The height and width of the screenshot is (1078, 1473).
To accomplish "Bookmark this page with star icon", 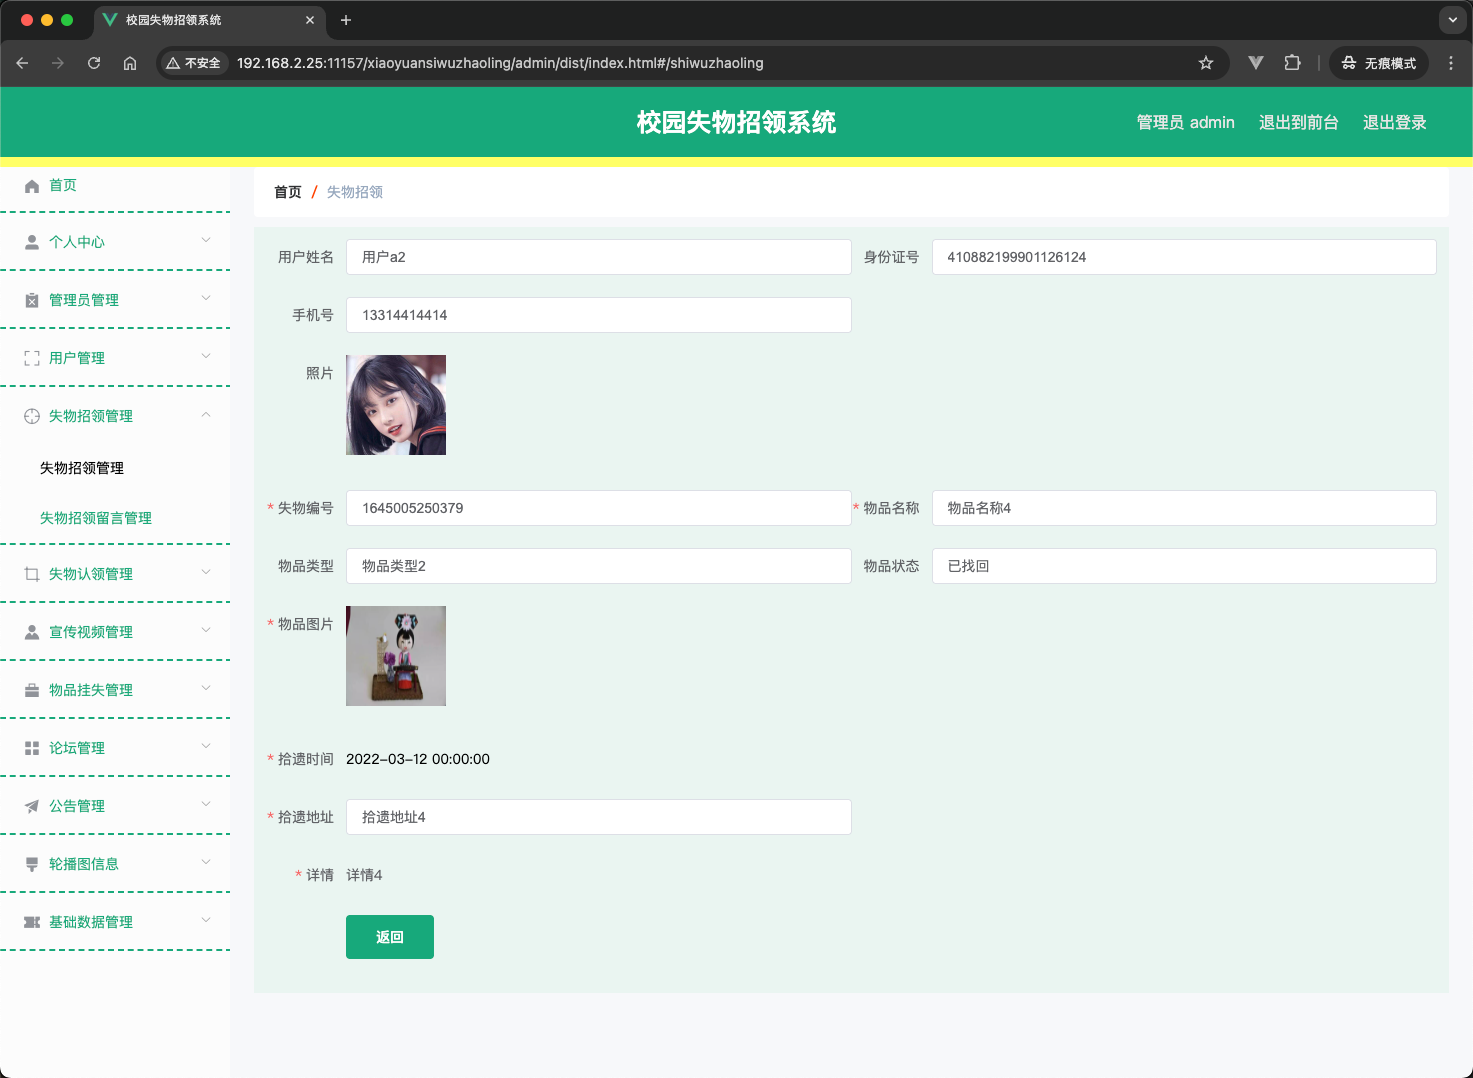I will pos(1206,63).
